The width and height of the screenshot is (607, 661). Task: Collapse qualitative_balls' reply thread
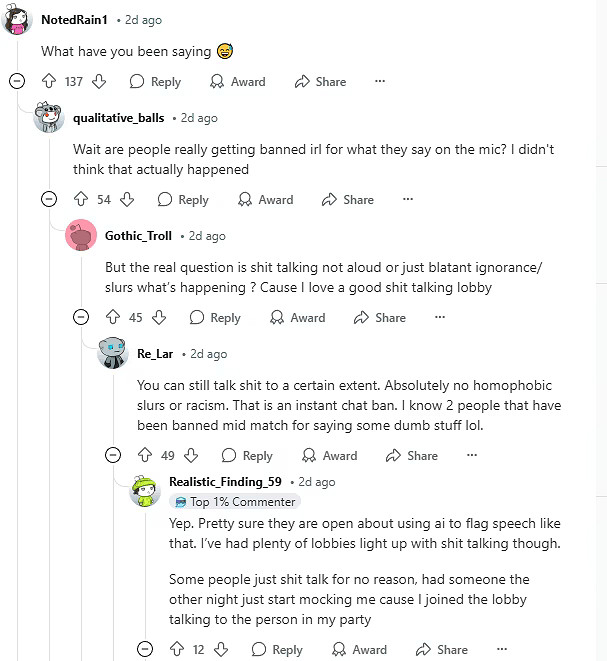[48, 200]
